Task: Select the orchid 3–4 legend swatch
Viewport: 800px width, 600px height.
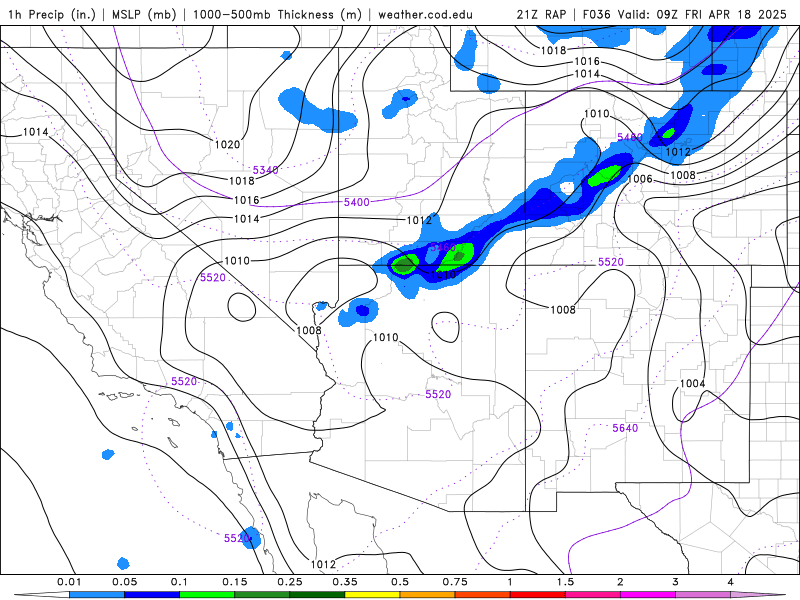Action: (x=703, y=595)
